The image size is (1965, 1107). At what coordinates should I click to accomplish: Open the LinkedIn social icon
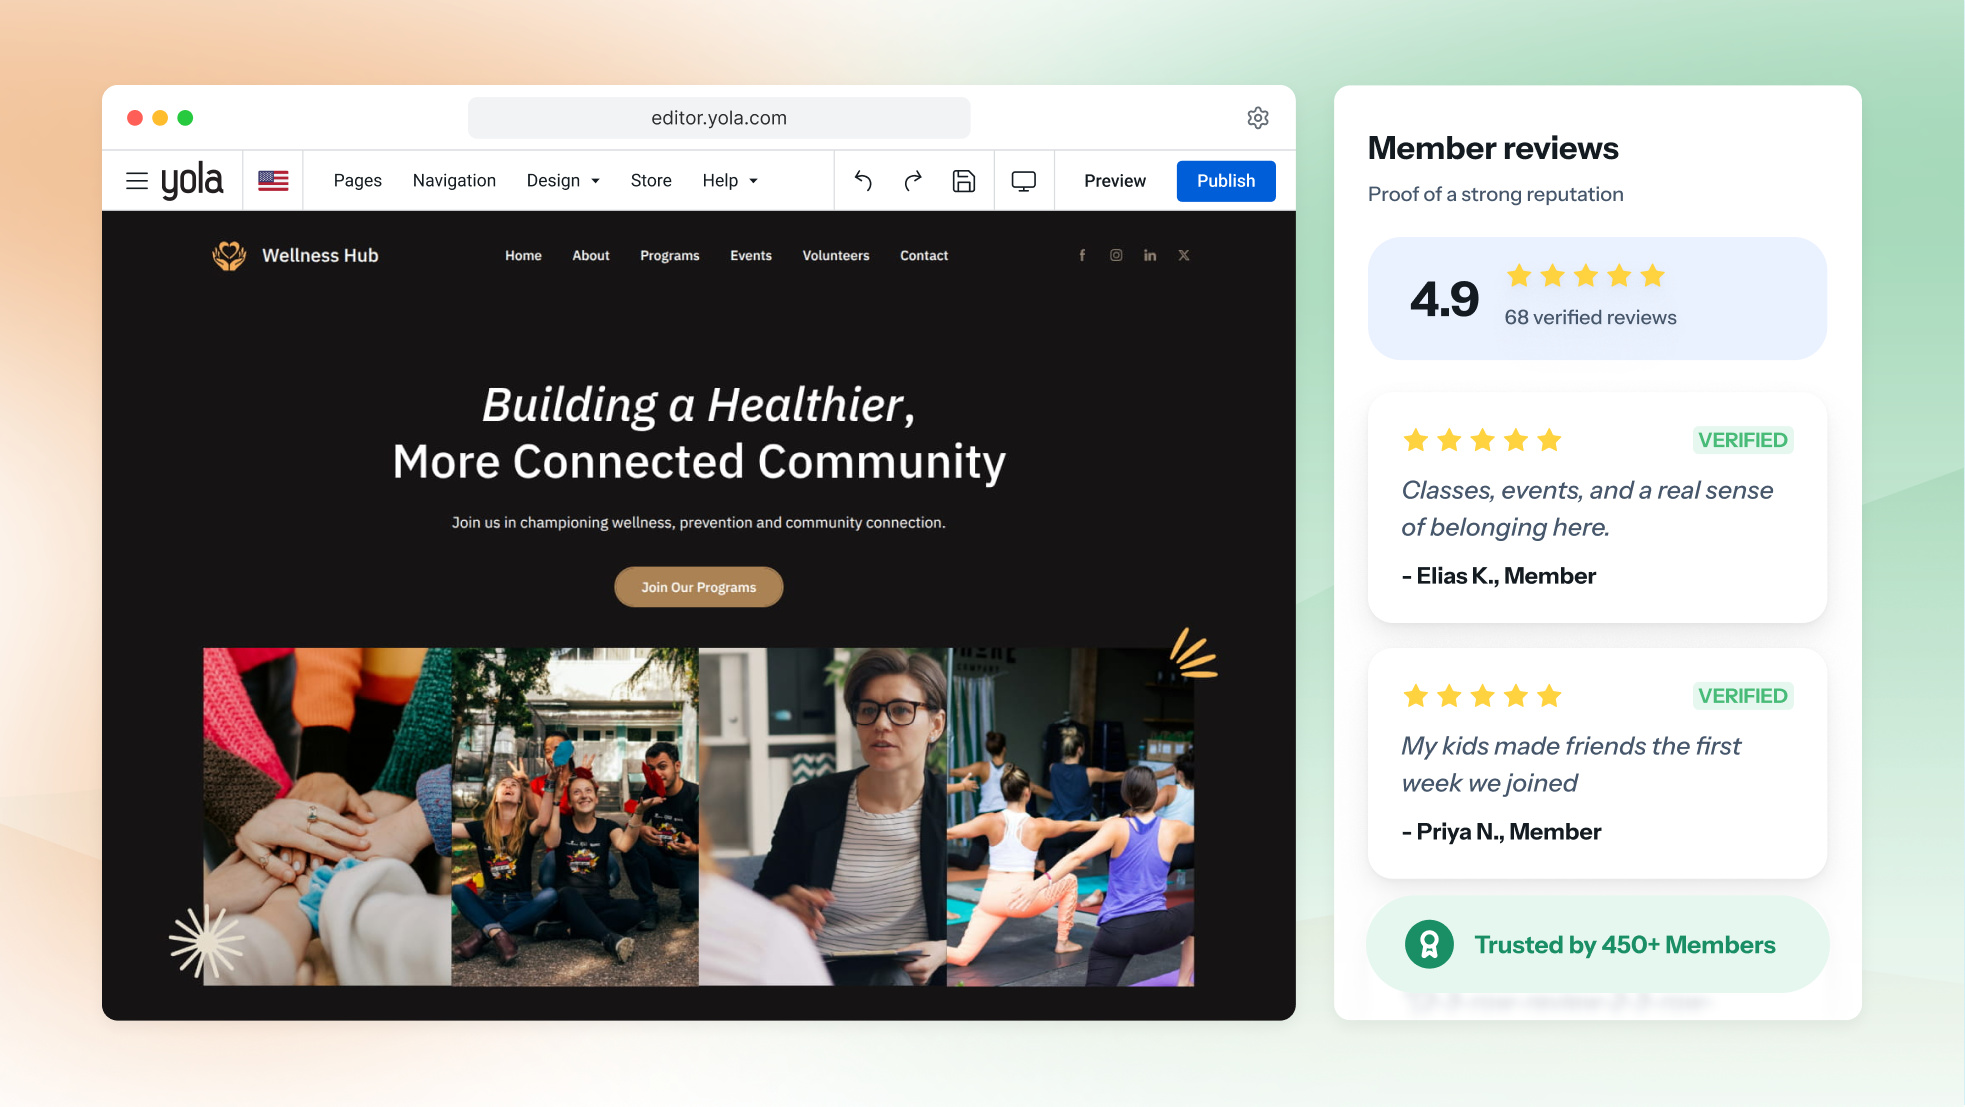tap(1150, 256)
